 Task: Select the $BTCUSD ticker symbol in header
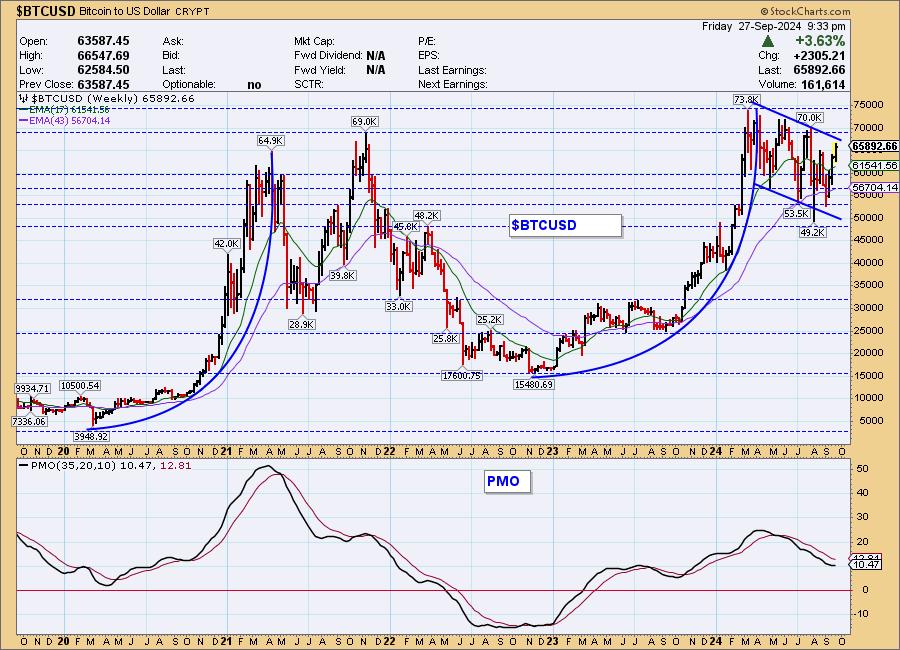click(46, 11)
